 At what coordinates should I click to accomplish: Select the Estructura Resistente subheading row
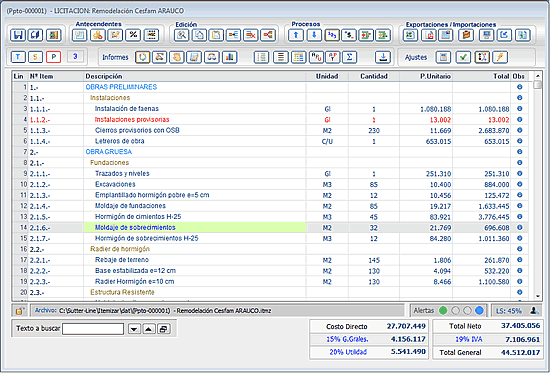[270, 292]
